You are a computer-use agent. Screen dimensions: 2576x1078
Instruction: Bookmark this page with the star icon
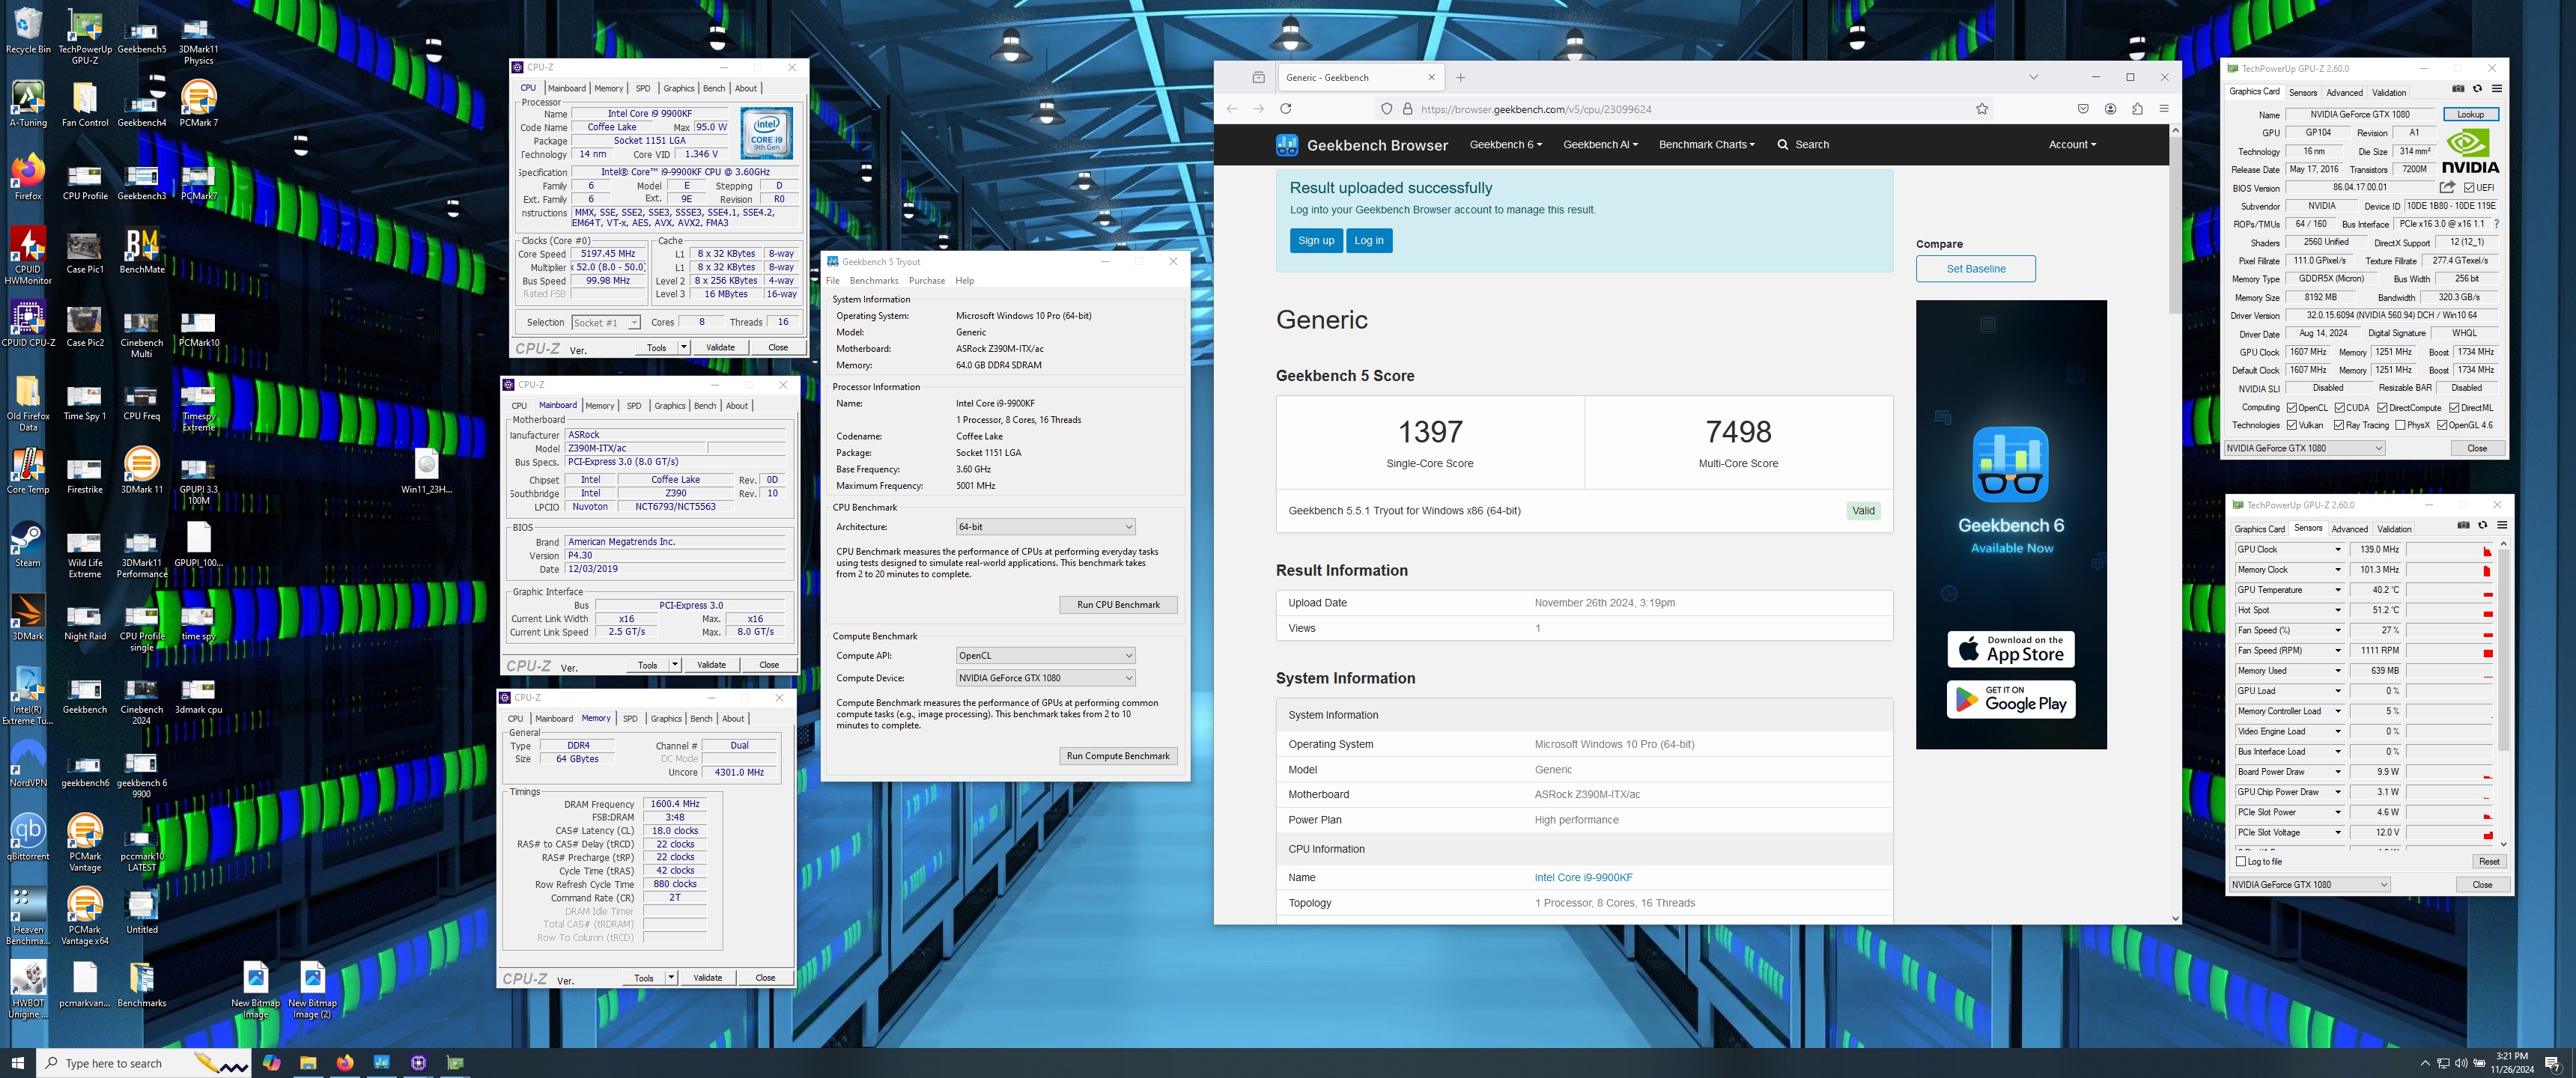(1981, 109)
